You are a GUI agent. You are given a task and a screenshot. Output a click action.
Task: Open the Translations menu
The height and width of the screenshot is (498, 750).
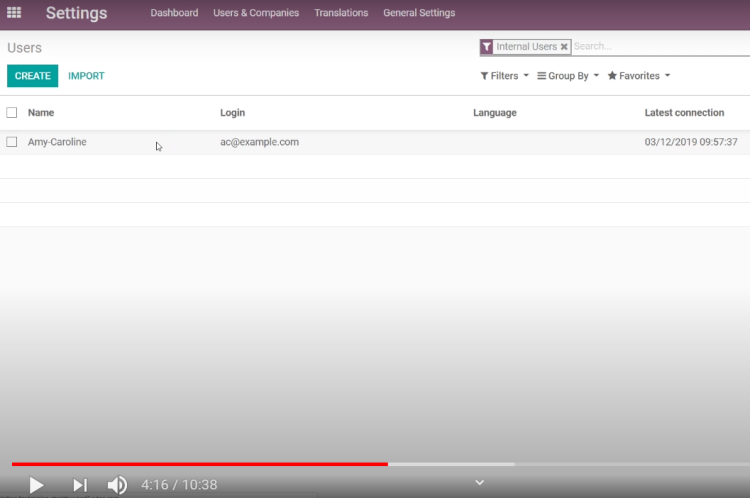[341, 13]
